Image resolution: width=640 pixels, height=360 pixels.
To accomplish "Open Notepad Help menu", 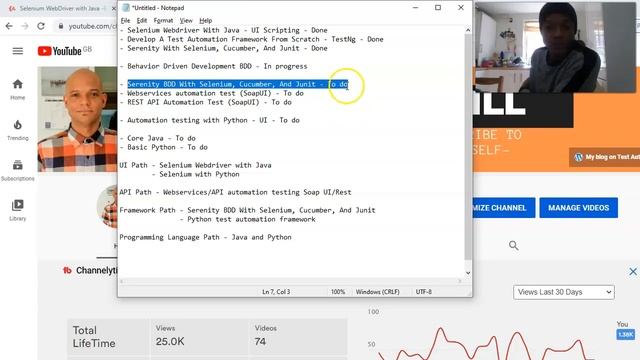I will point(206,20).
